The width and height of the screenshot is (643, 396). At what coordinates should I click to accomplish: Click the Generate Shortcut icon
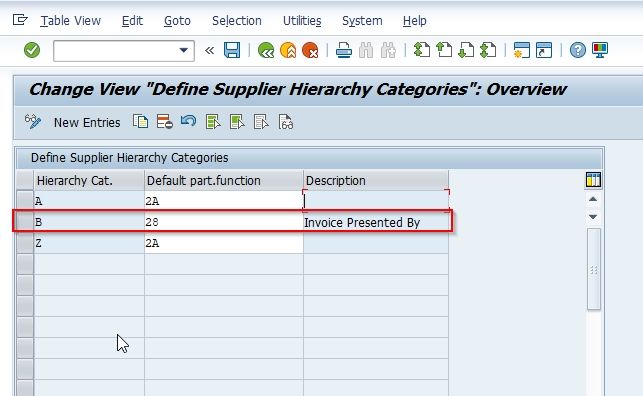(544, 50)
